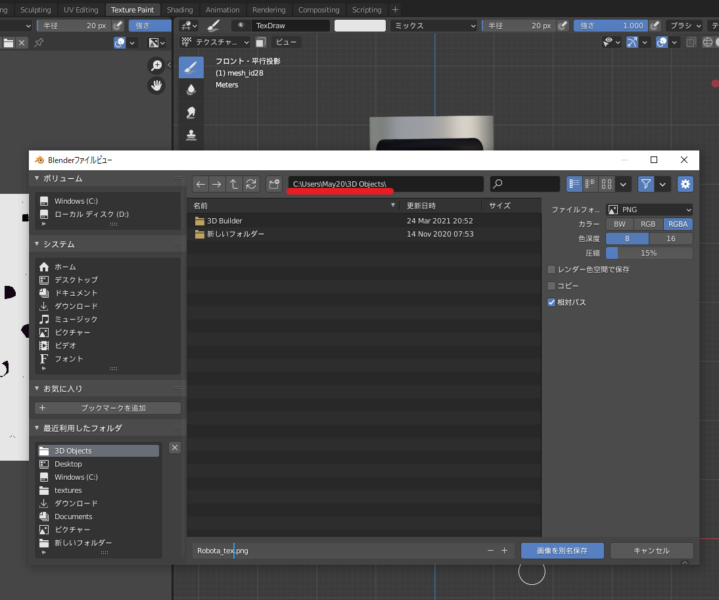Viewport: 719px width, 600px height.
Task: Select vertical list display mode
Action: (x=574, y=184)
